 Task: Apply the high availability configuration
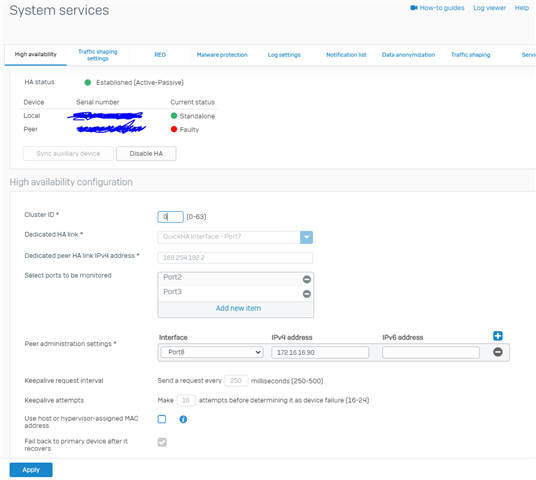pos(31,470)
